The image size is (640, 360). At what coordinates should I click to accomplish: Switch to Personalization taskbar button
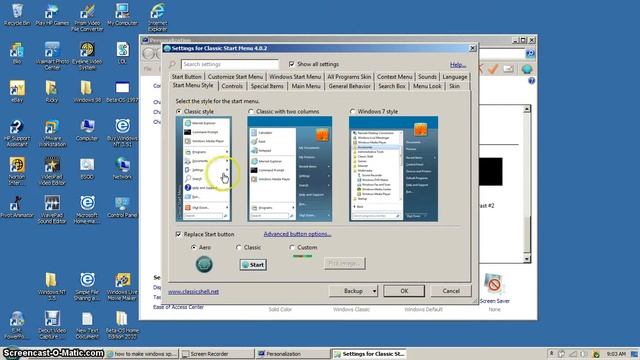[x=293, y=354]
